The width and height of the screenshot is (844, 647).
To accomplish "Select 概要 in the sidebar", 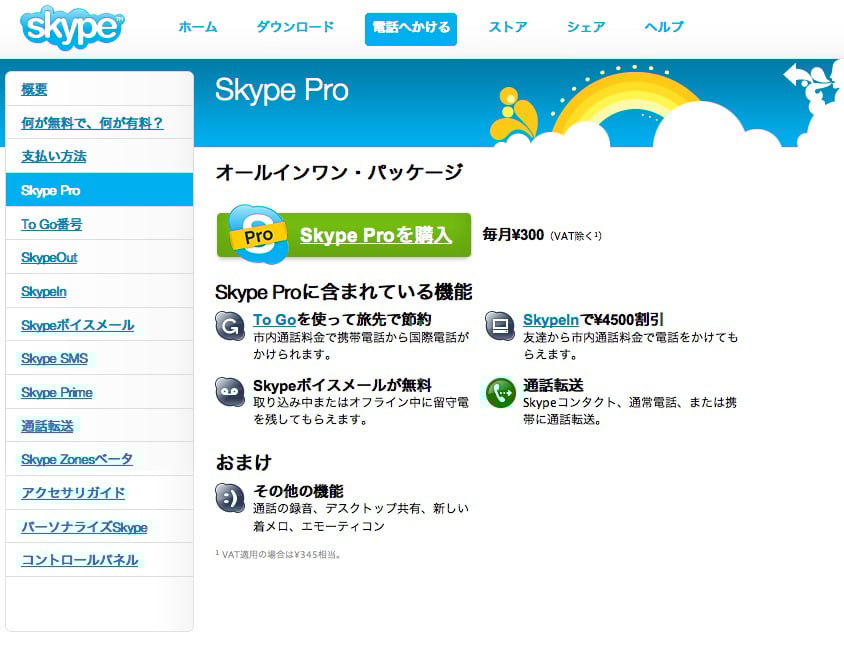I will [32, 88].
